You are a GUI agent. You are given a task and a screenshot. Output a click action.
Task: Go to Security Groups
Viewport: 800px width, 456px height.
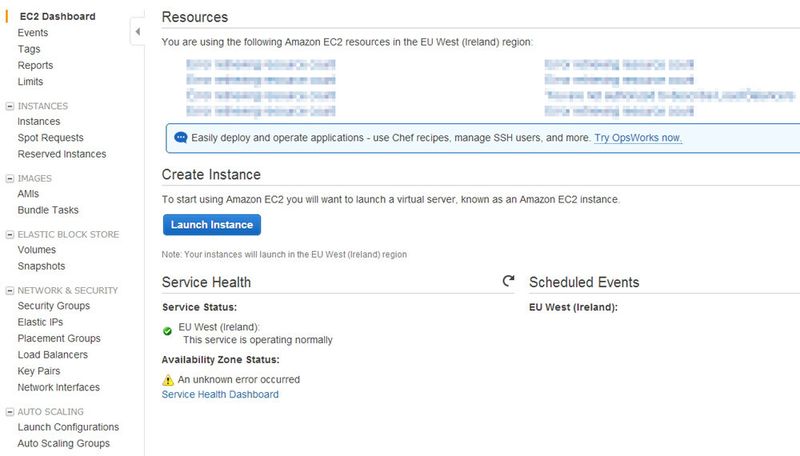54,306
